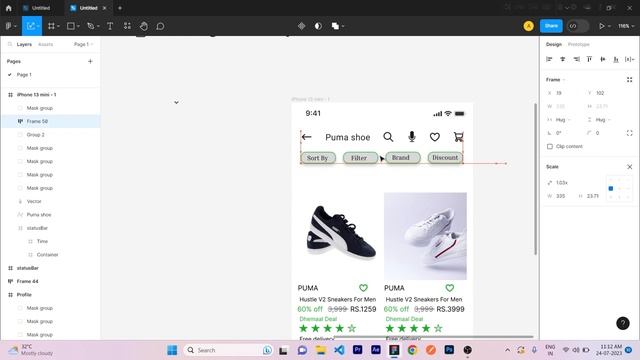
Task: Switch to the Assets tab
Action: 45,44
